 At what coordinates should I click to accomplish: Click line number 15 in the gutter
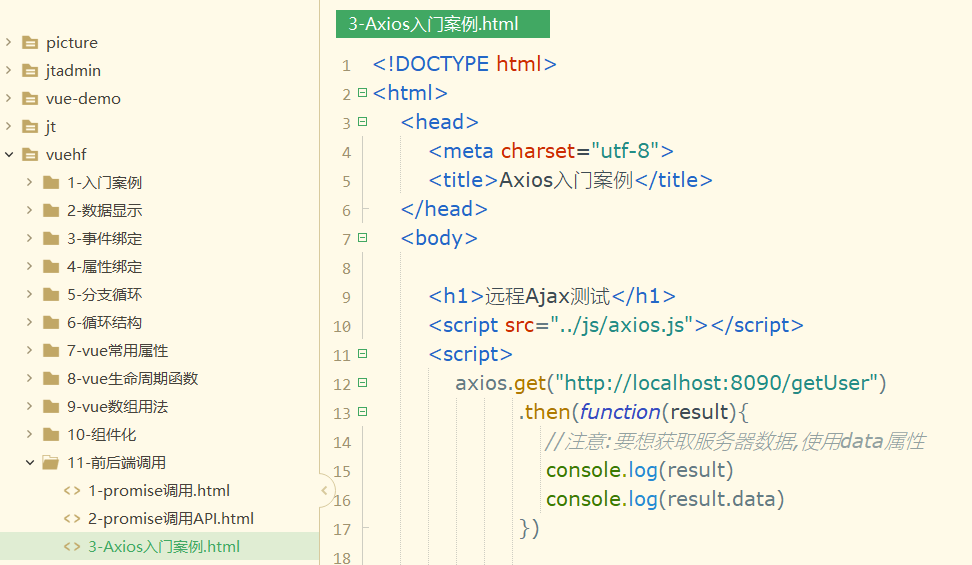pyautogui.click(x=342, y=471)
